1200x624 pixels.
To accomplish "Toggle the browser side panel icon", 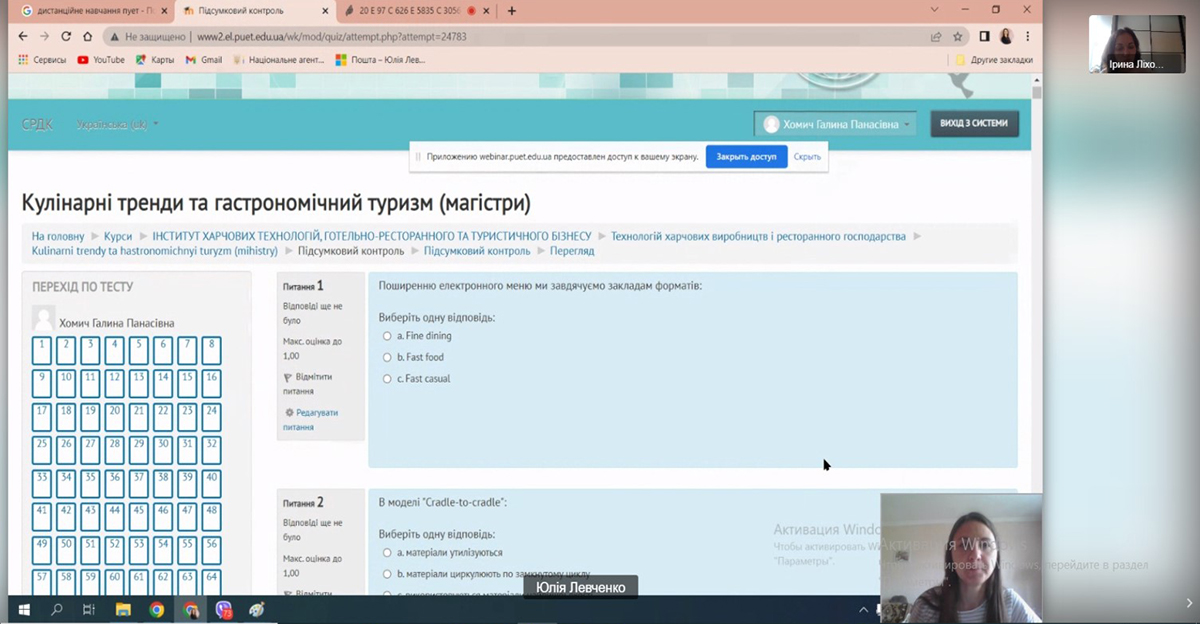I will pyautogui.click(x=984, y=36).
